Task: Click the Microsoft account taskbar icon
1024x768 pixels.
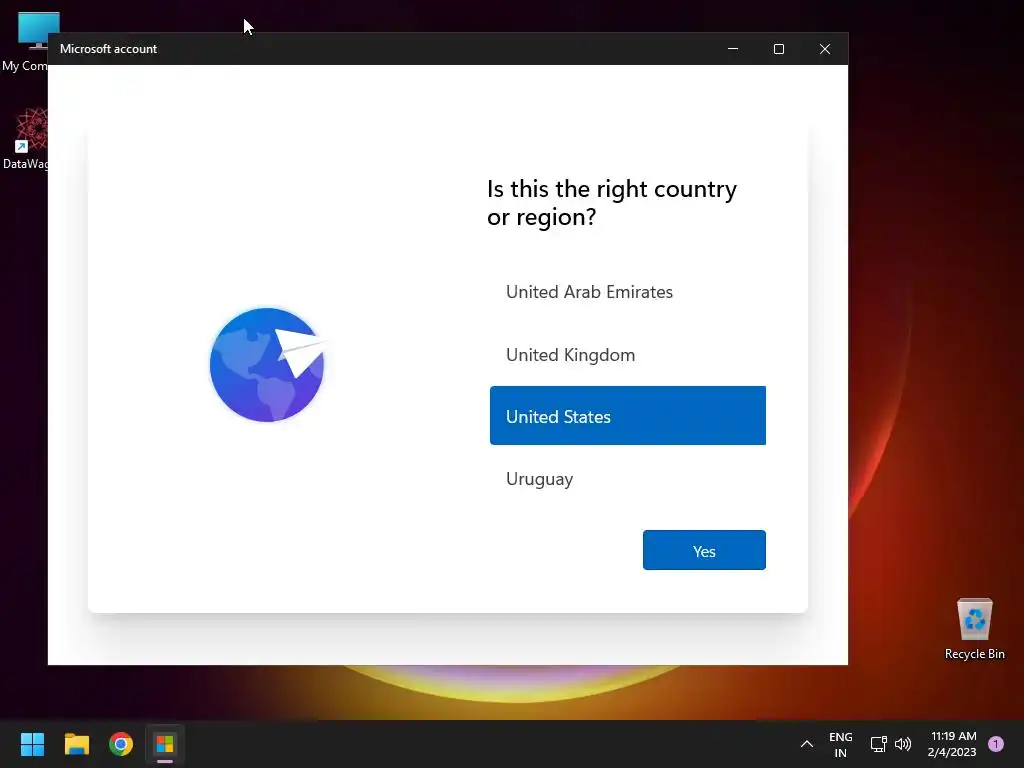Action: (x=165, y=744)
